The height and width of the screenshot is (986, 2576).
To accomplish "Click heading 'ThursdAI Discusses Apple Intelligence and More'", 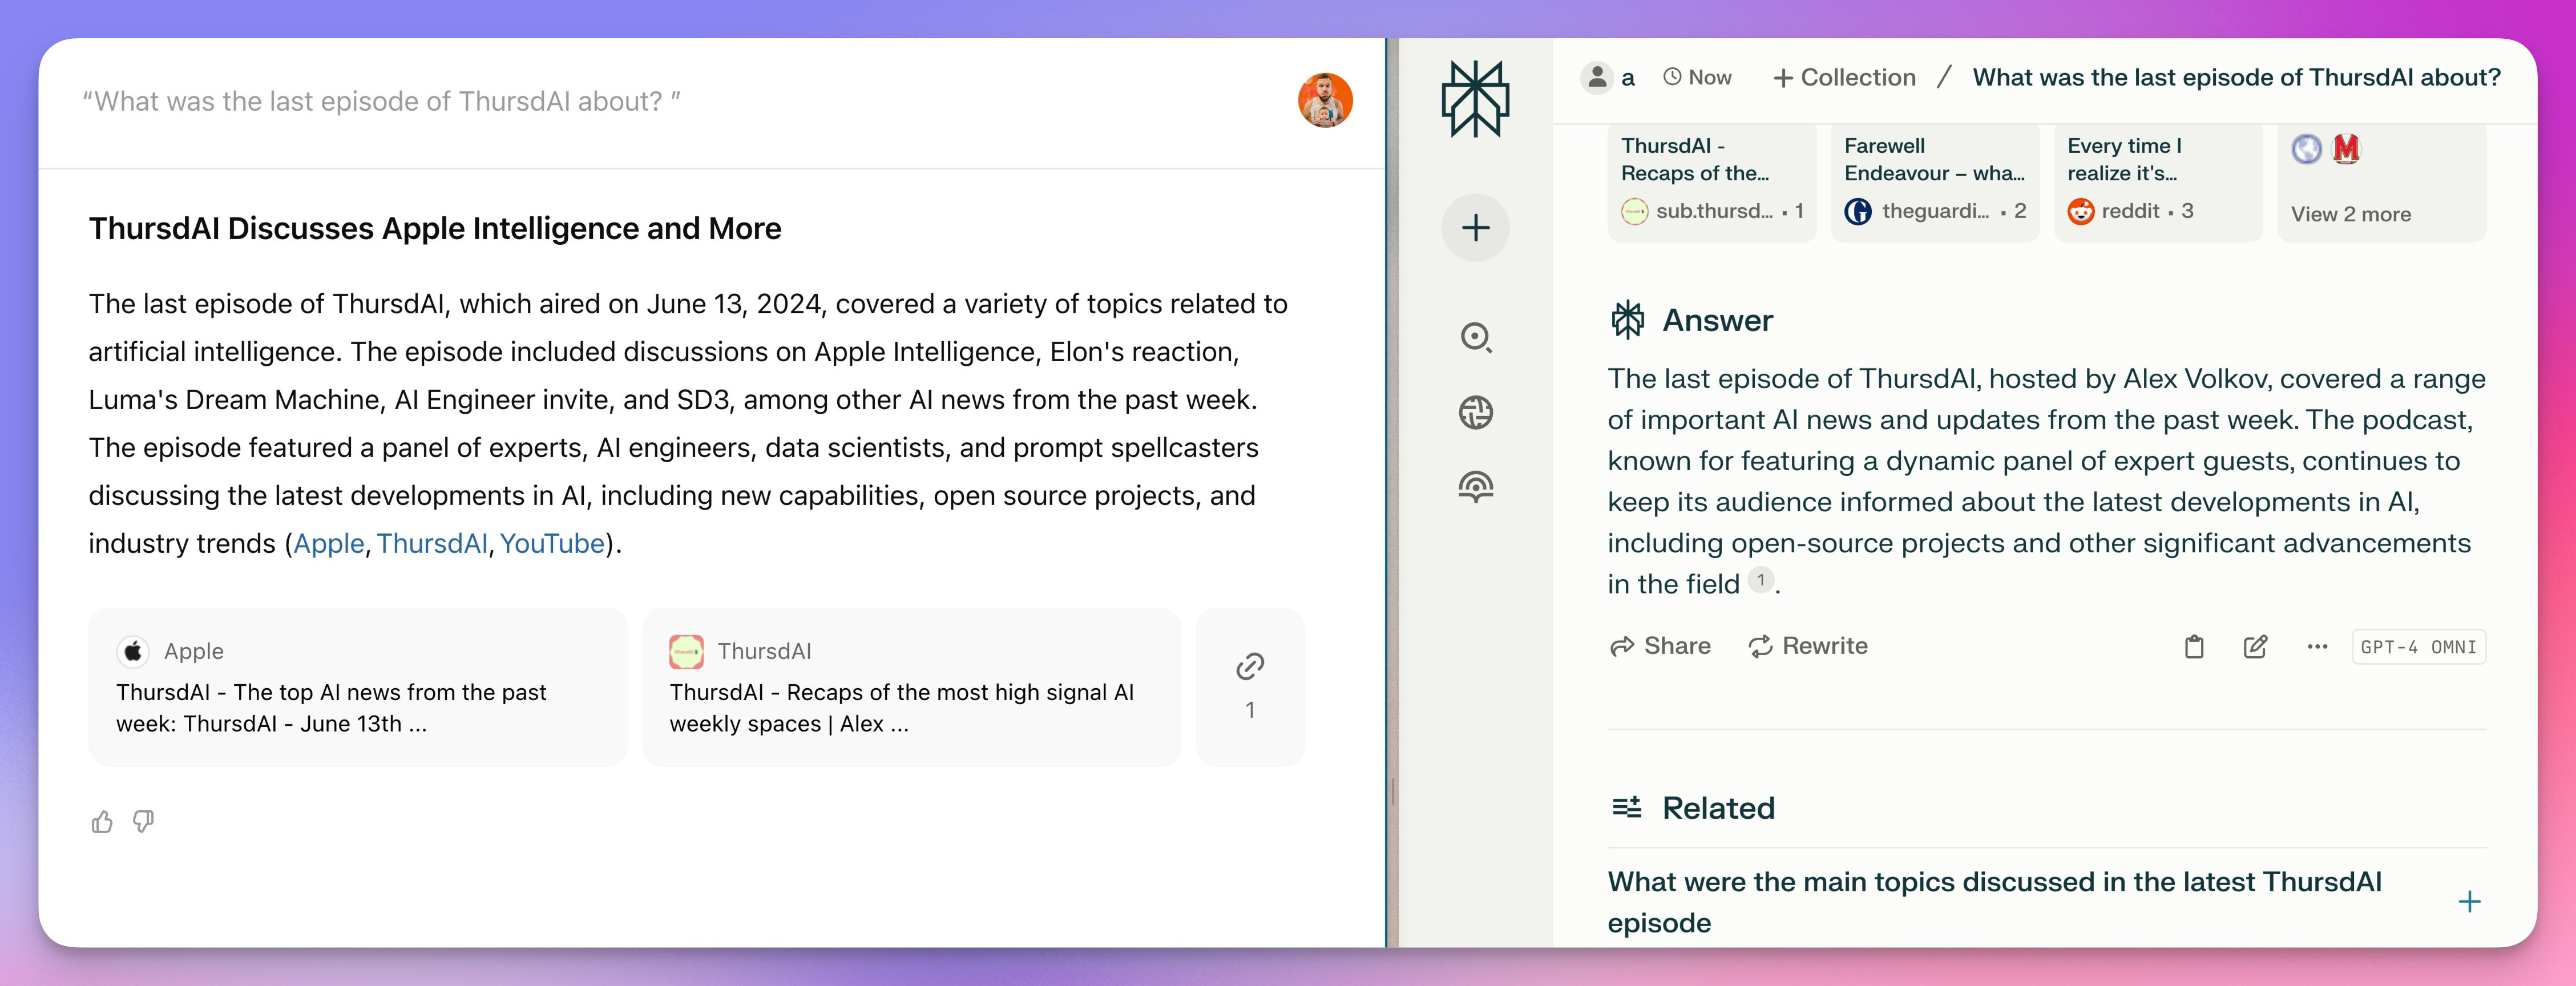I will (x=435, y=228).
